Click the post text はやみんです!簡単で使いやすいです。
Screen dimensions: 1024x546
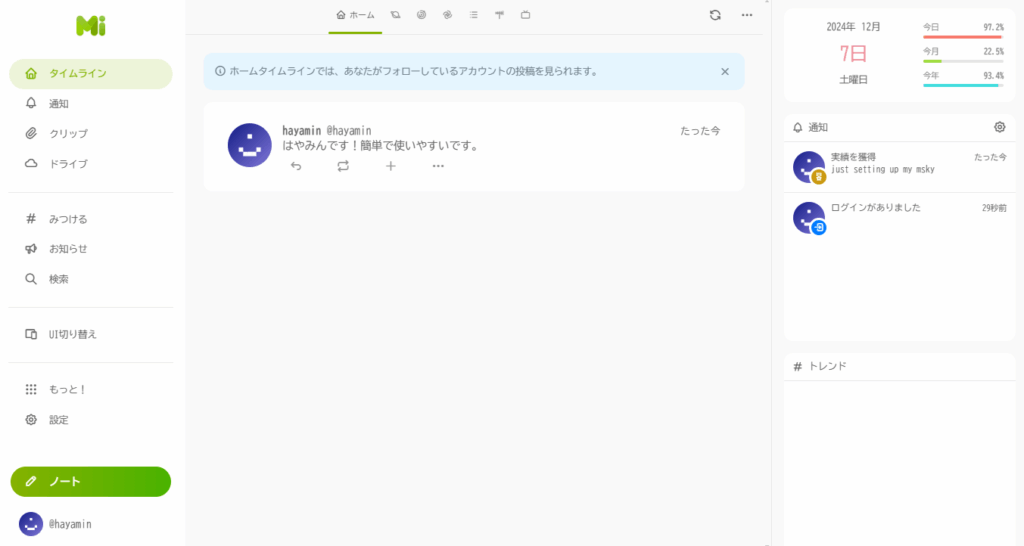click(x=381, y=146)
